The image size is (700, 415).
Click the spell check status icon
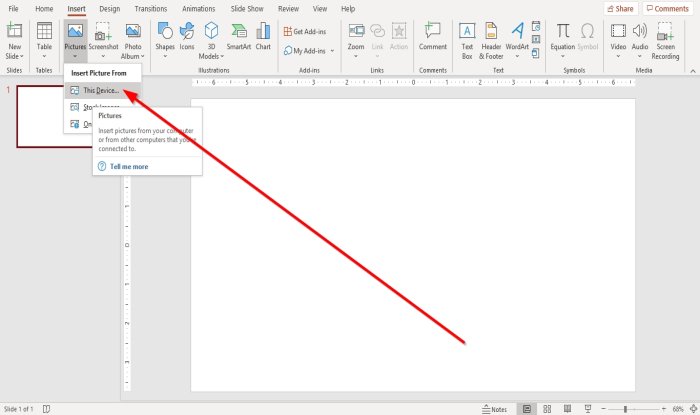click(x=46, y=409)
